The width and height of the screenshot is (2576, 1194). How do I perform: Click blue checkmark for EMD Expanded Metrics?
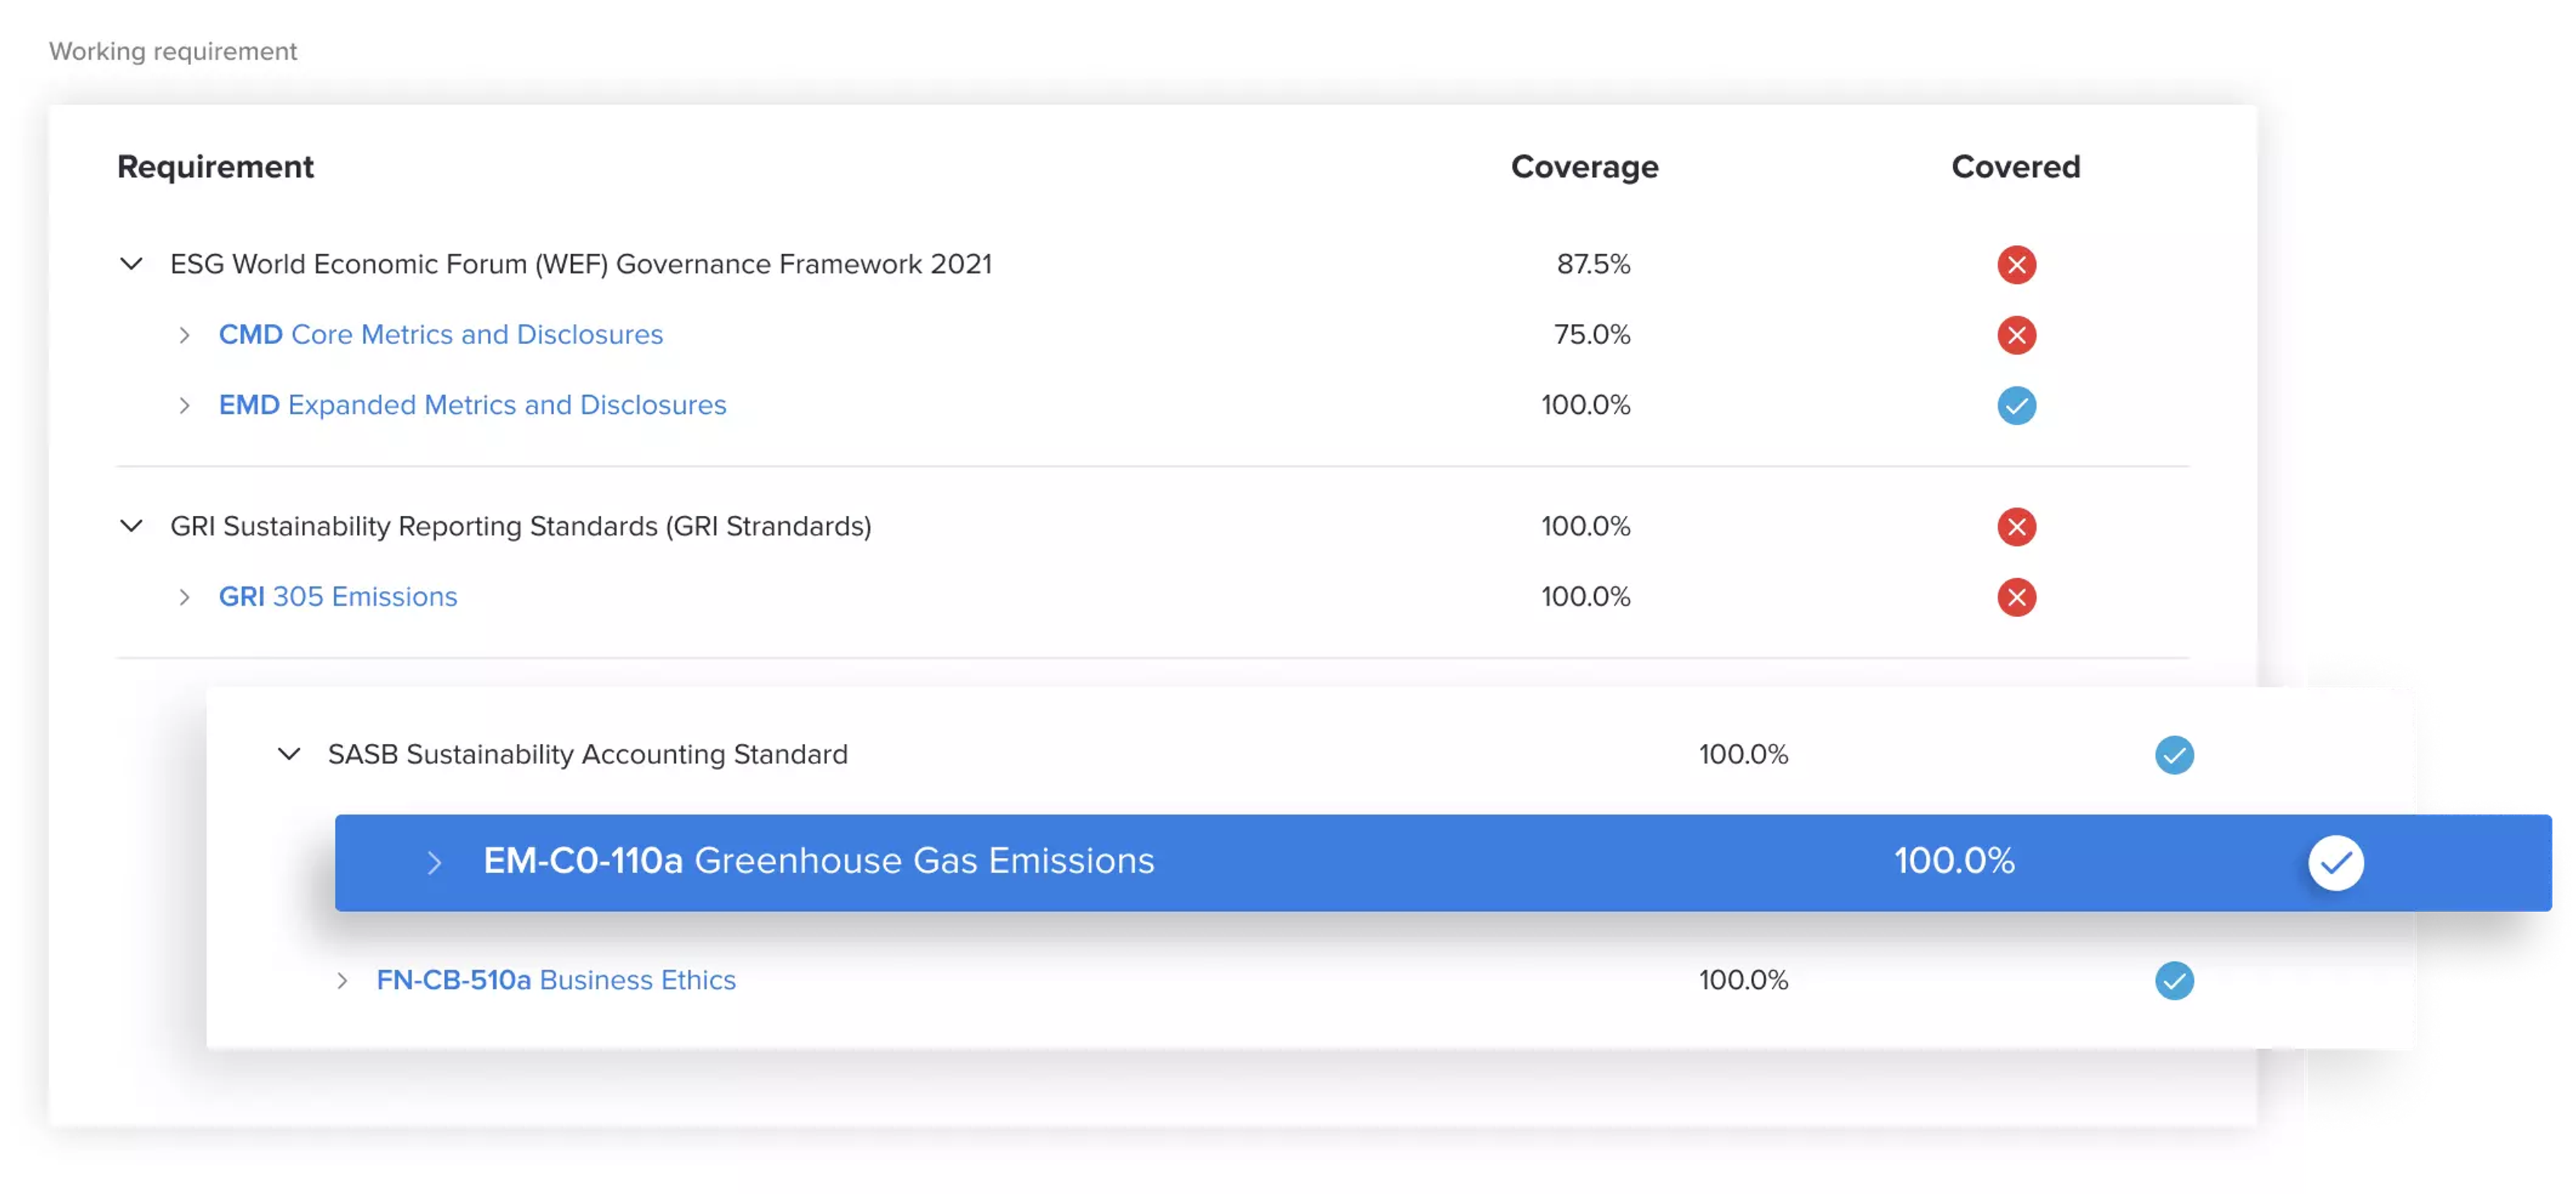(2016, 405)
